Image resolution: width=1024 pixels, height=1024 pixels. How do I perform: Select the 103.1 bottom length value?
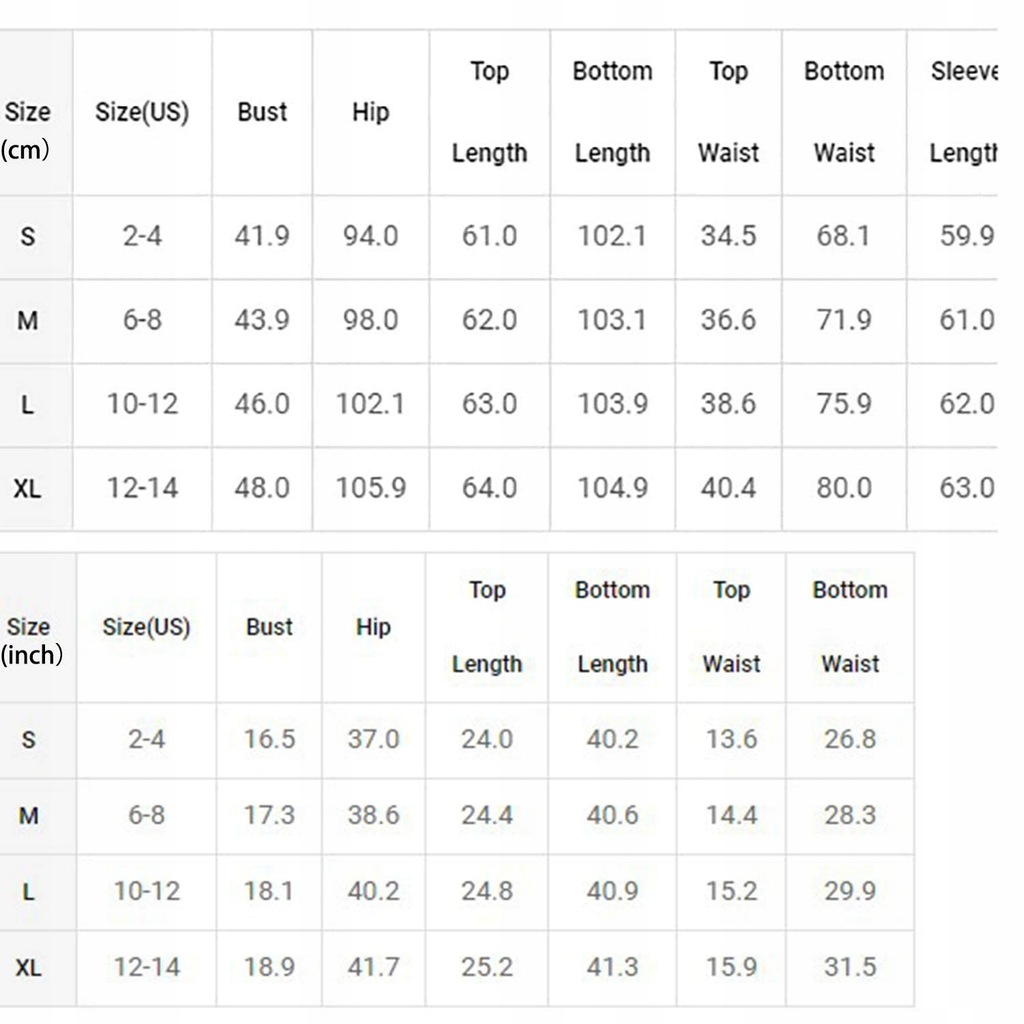612,320
